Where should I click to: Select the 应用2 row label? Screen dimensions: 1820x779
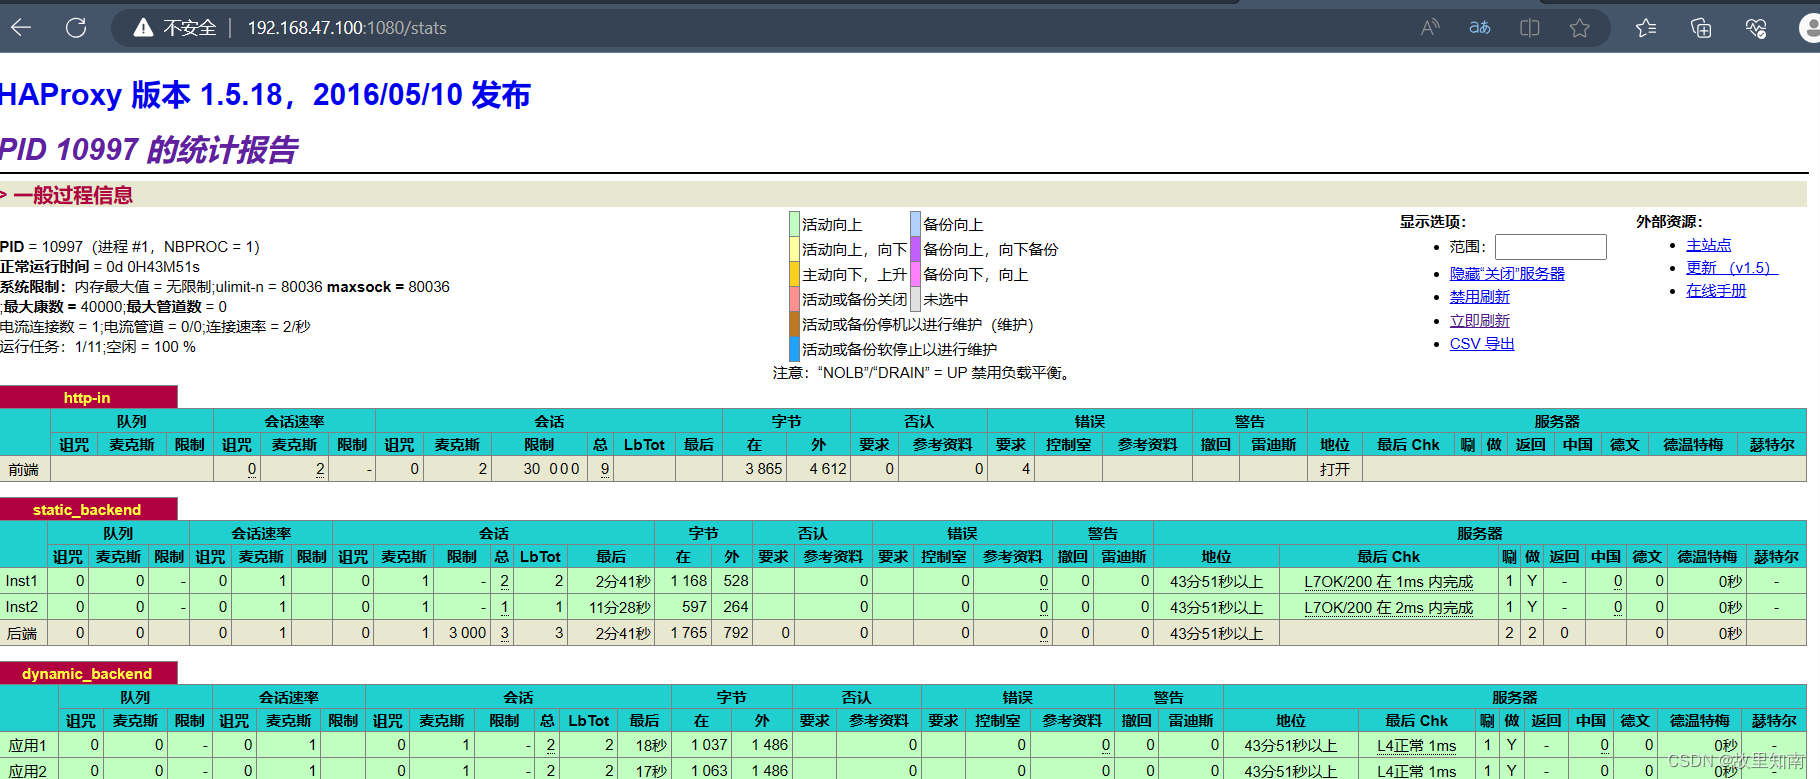pos(28,770)
